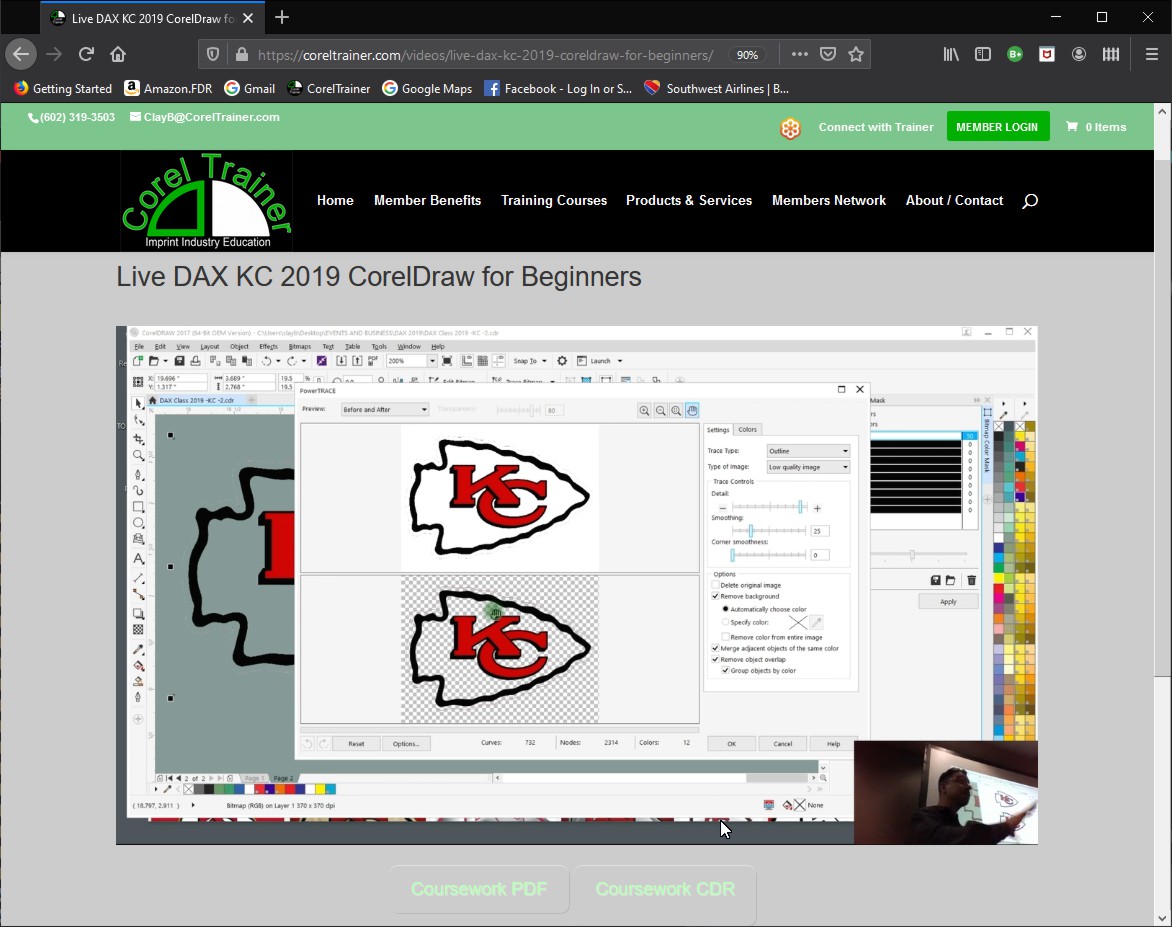Click the PowerTRACE Reset button
This screenshot has width=1172, height=927.
pos(357,744)
